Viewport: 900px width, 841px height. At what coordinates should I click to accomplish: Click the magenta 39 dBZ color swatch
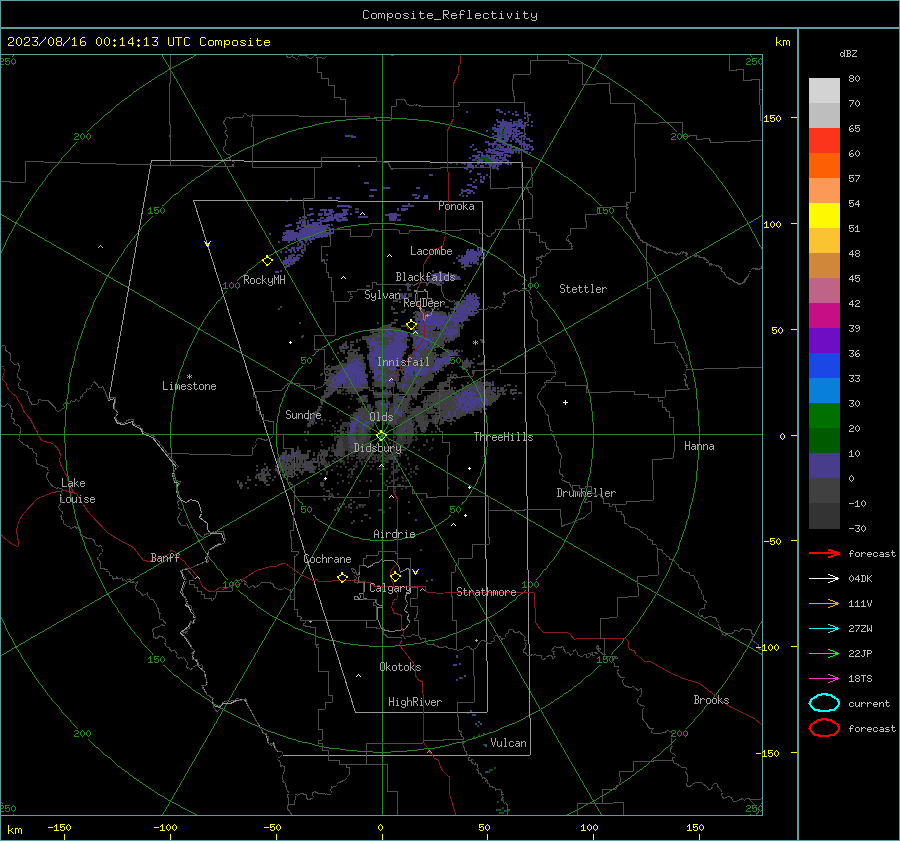(824, 315)
